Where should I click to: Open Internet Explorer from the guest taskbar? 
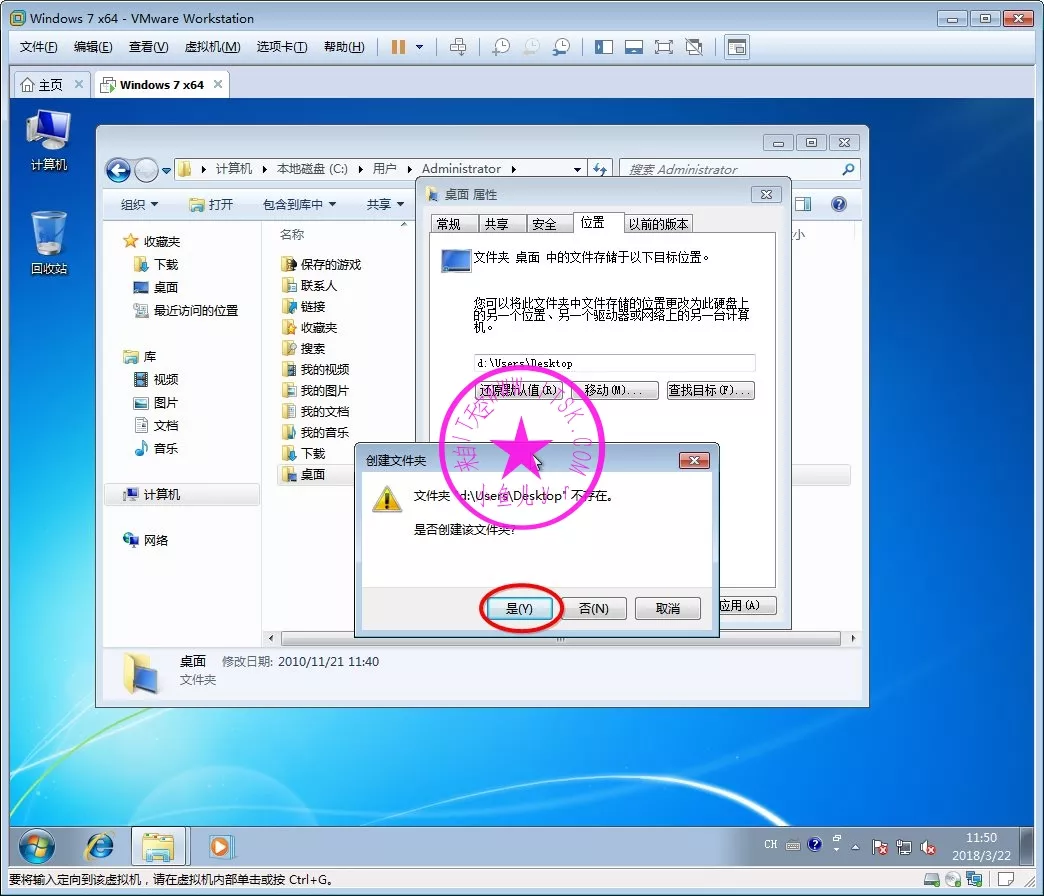[x=99, y=846]
